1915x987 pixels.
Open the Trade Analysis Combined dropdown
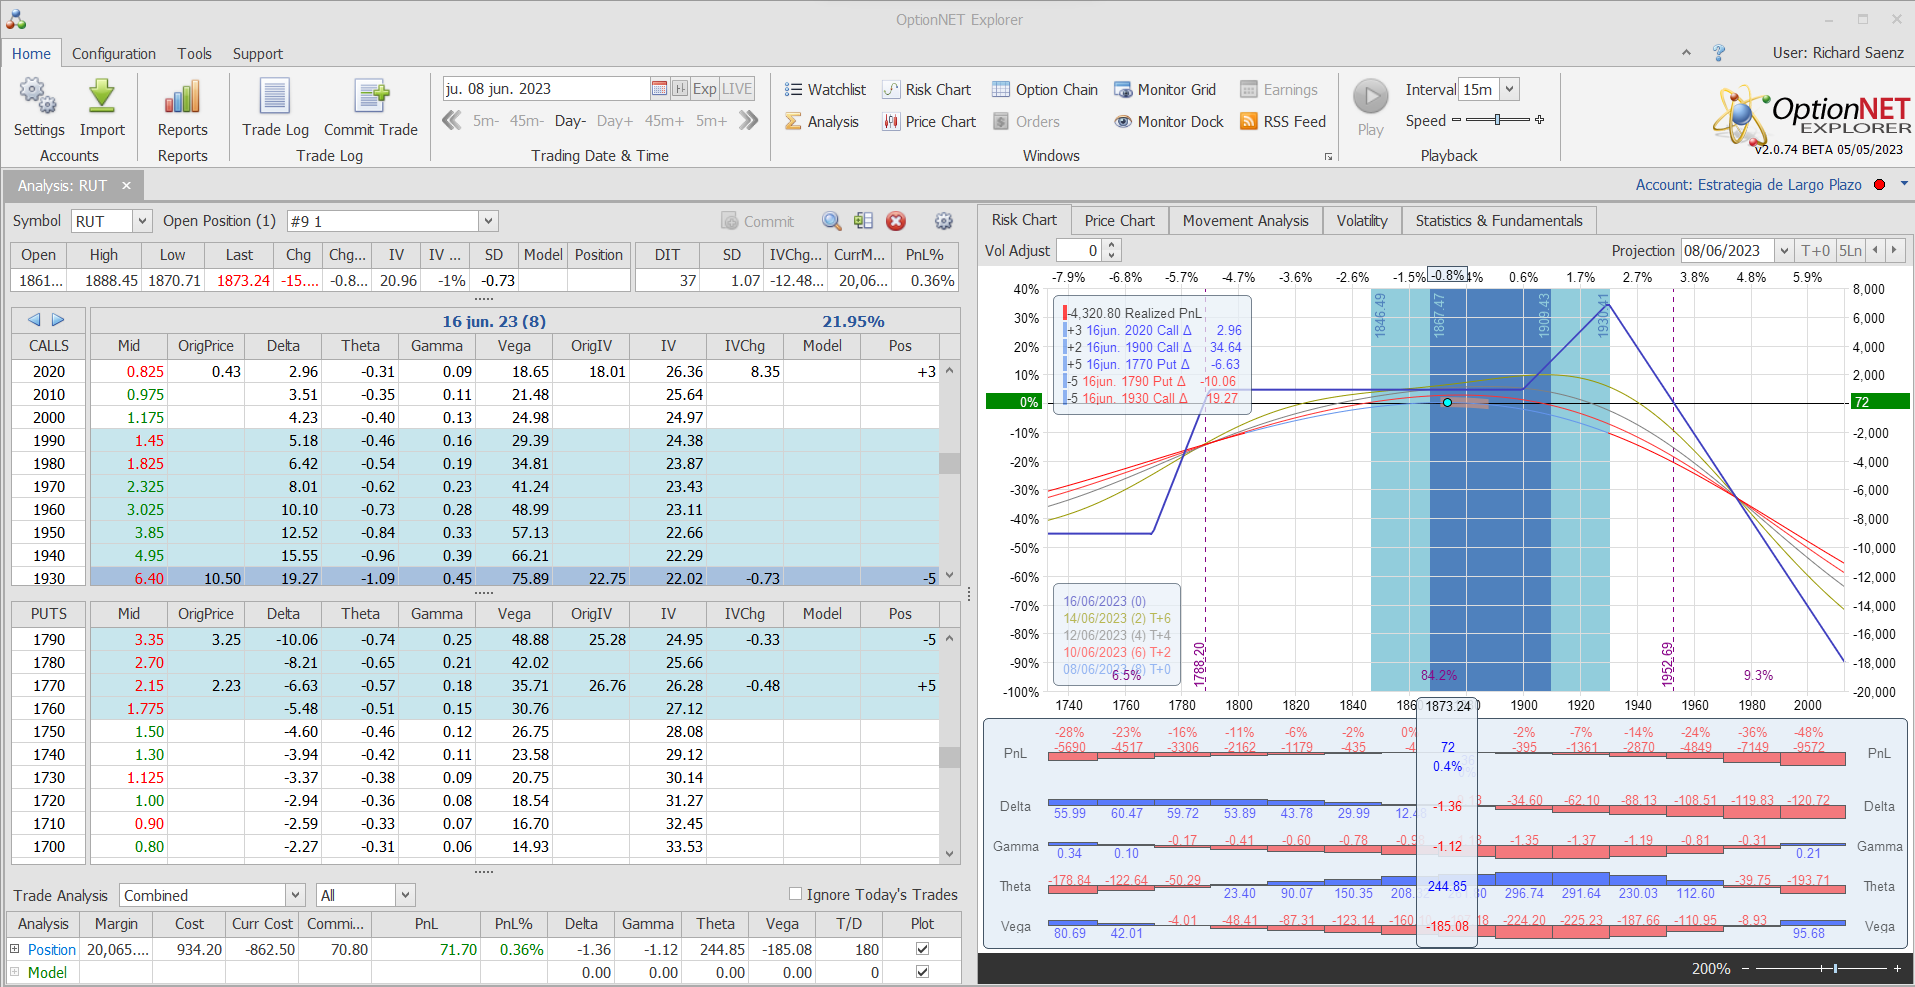pyautogui.click(x=295, y=895)
